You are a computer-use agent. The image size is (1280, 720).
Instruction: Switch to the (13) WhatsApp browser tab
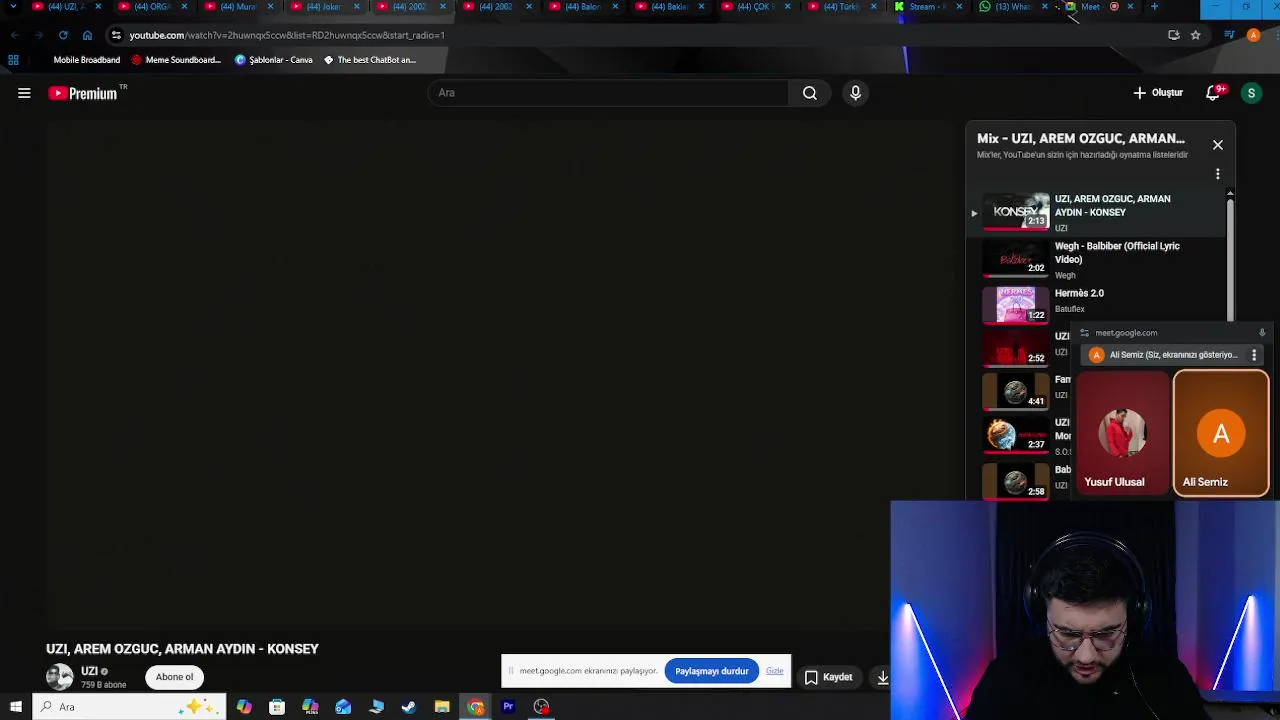click(x=1012, y=7)
